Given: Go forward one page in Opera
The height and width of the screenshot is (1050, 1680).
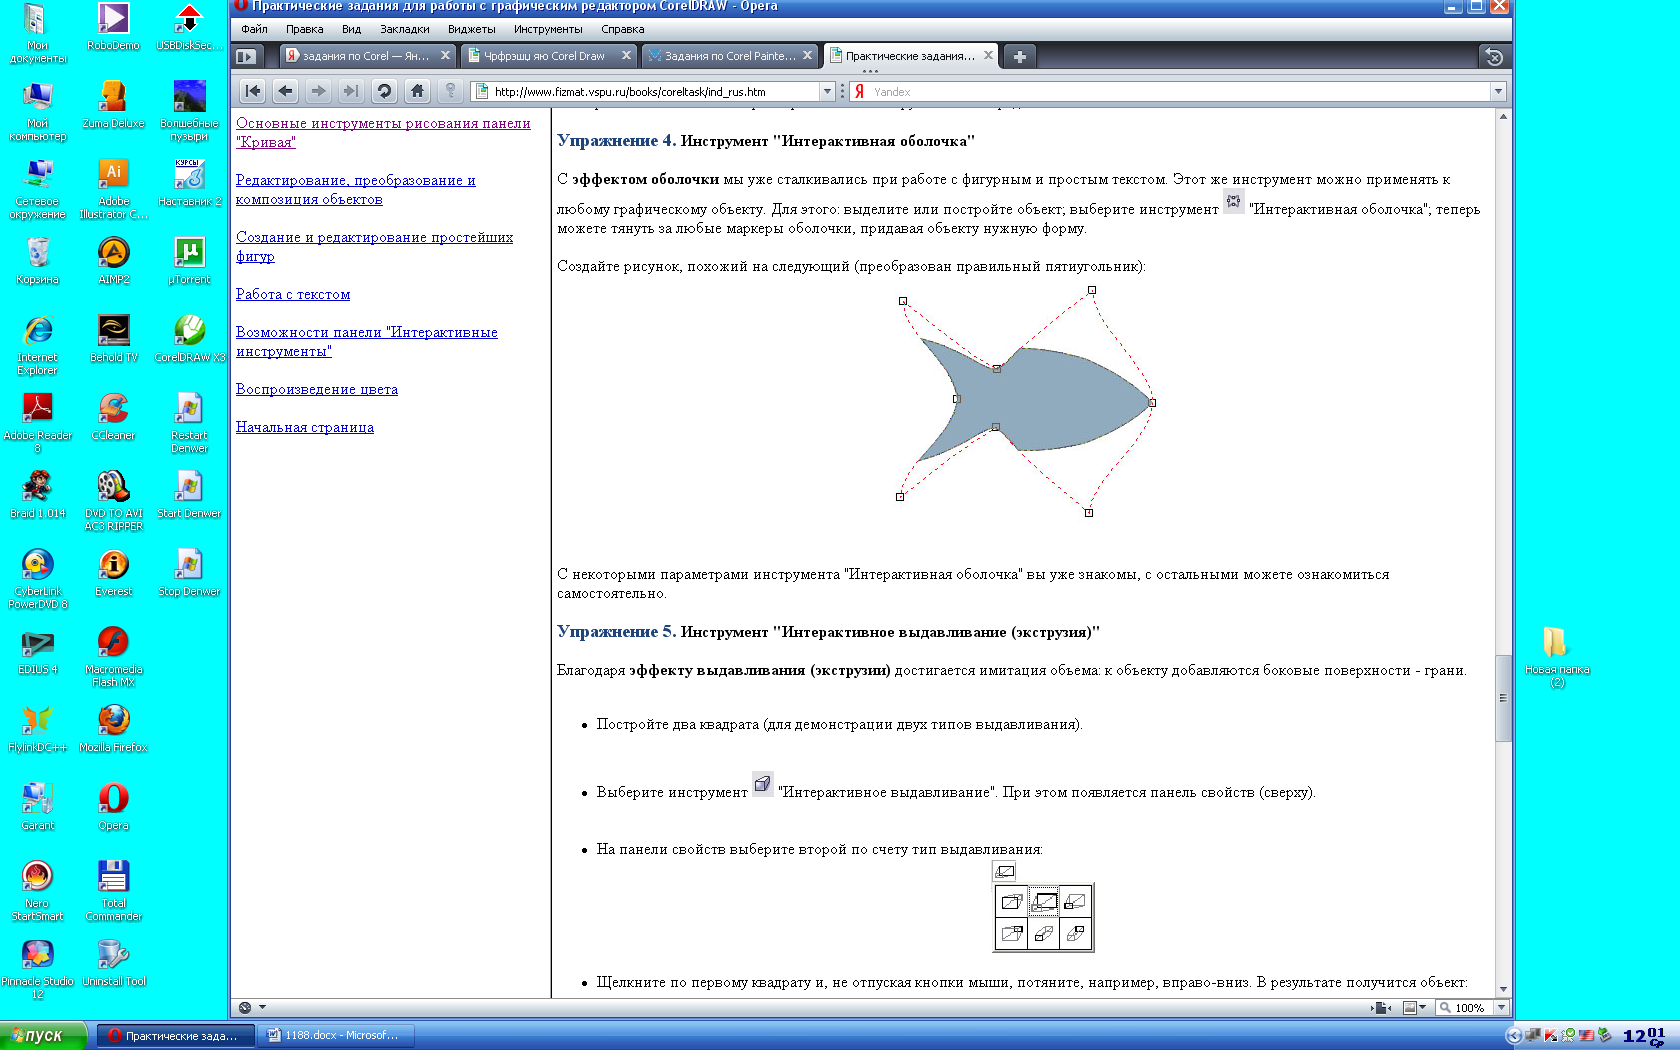Looking at the screenshot, I should point(318,91).
